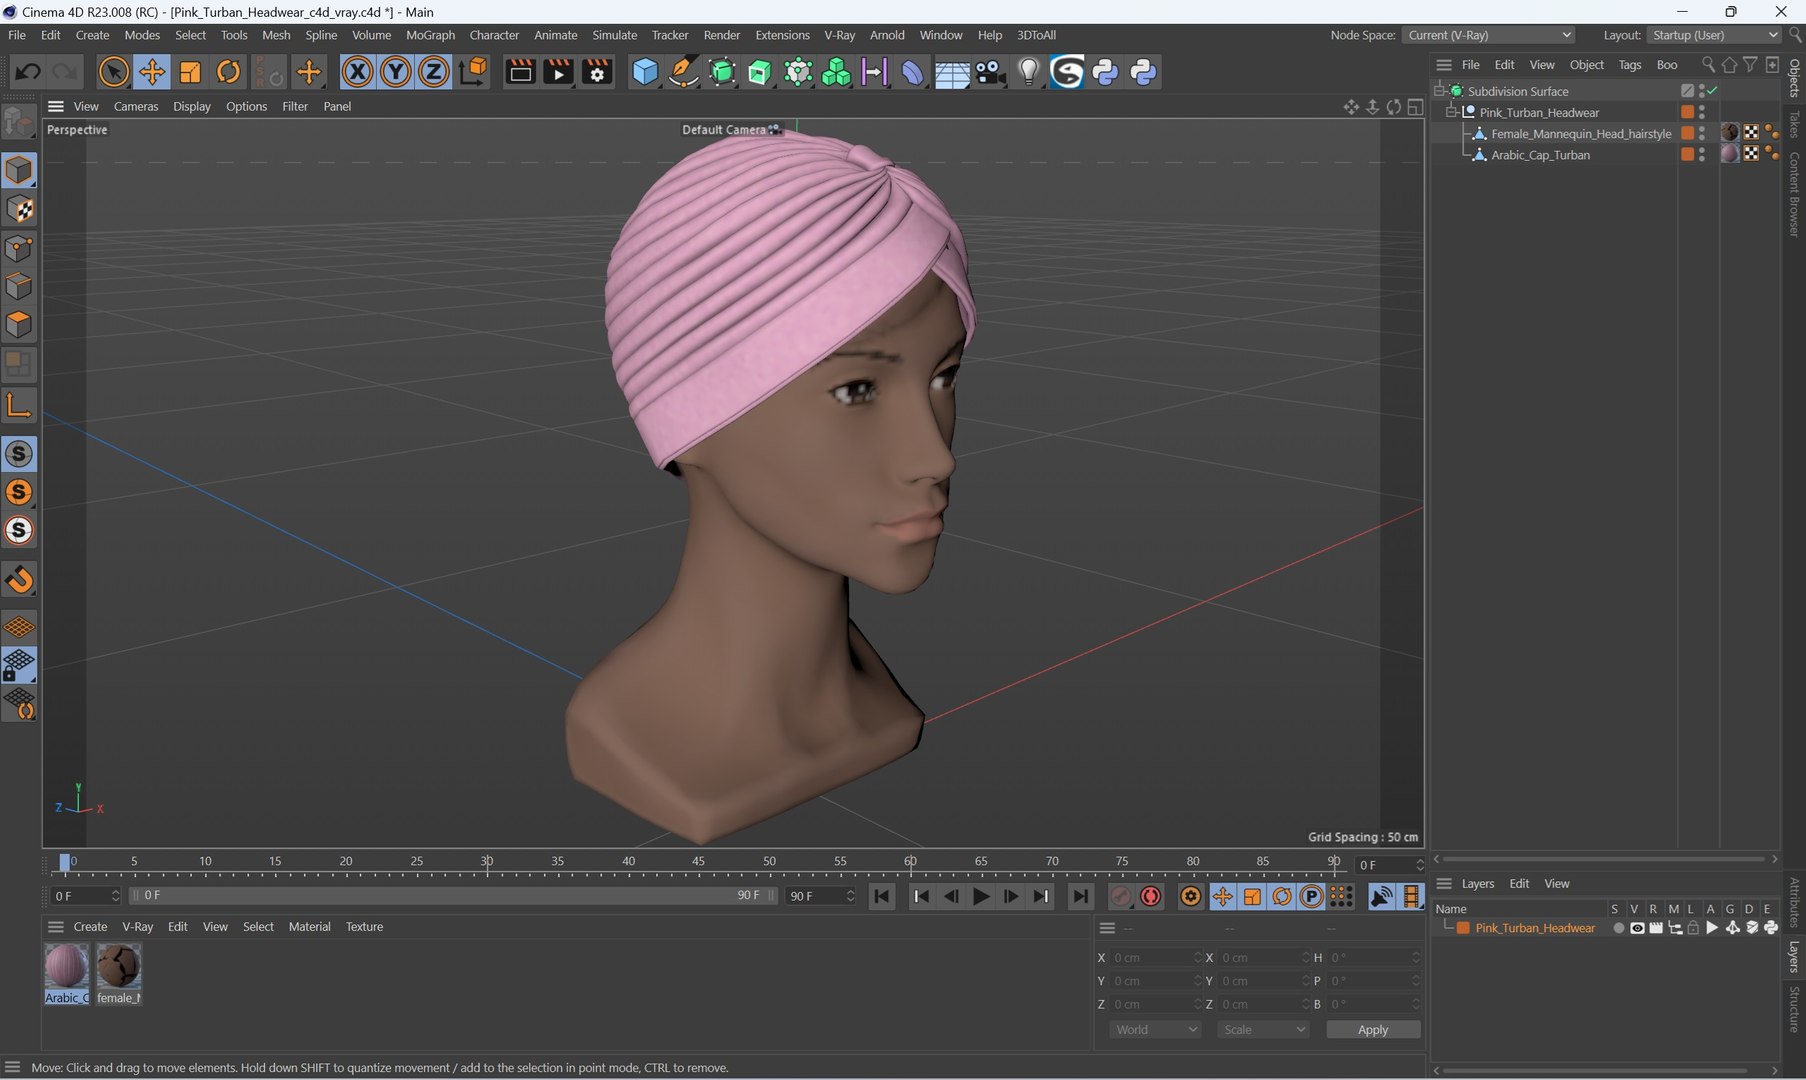1806x1080 pixels.
Task: Add a Camera object
Action: point(990,72)
